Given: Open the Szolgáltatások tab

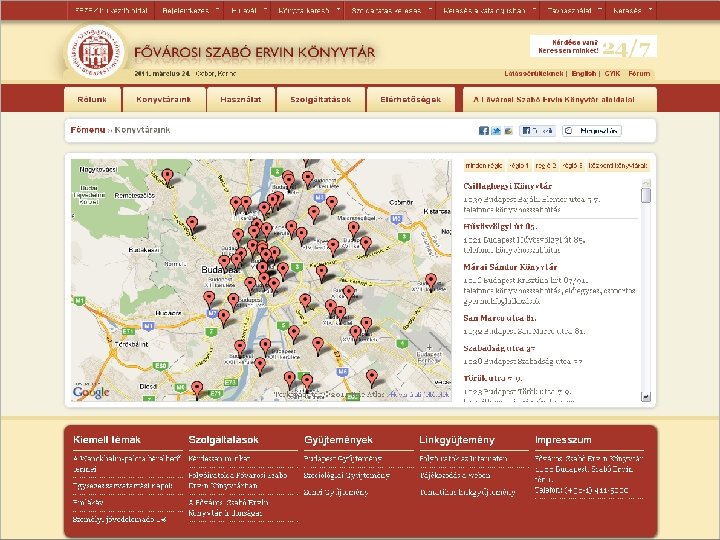Looking at the screenshot, I should coord(321,99).
